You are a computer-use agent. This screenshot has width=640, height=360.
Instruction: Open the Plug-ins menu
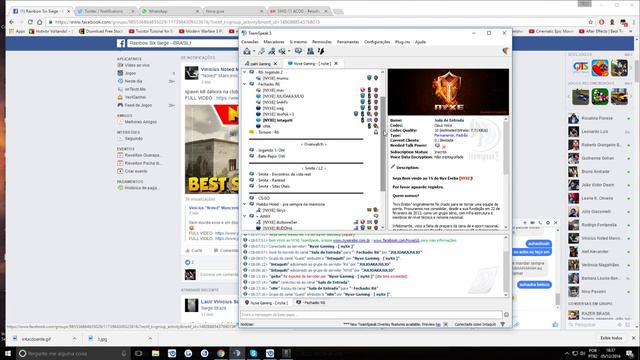point(402,42)
